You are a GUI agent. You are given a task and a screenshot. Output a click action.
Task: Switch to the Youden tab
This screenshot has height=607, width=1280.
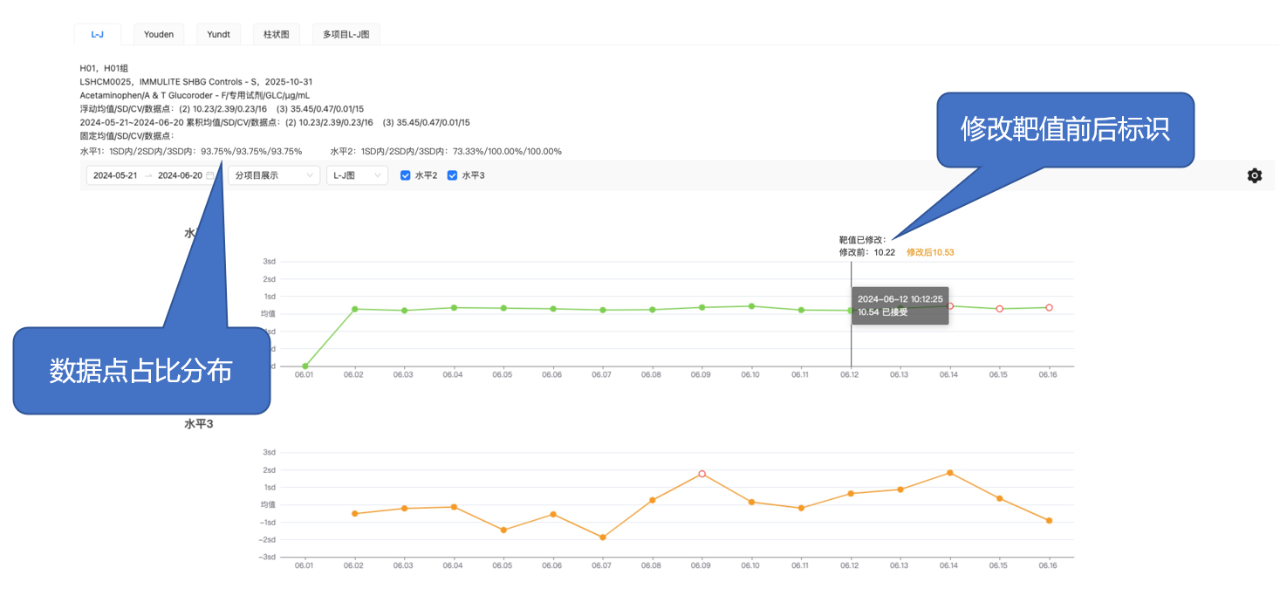tap(158, 34)
